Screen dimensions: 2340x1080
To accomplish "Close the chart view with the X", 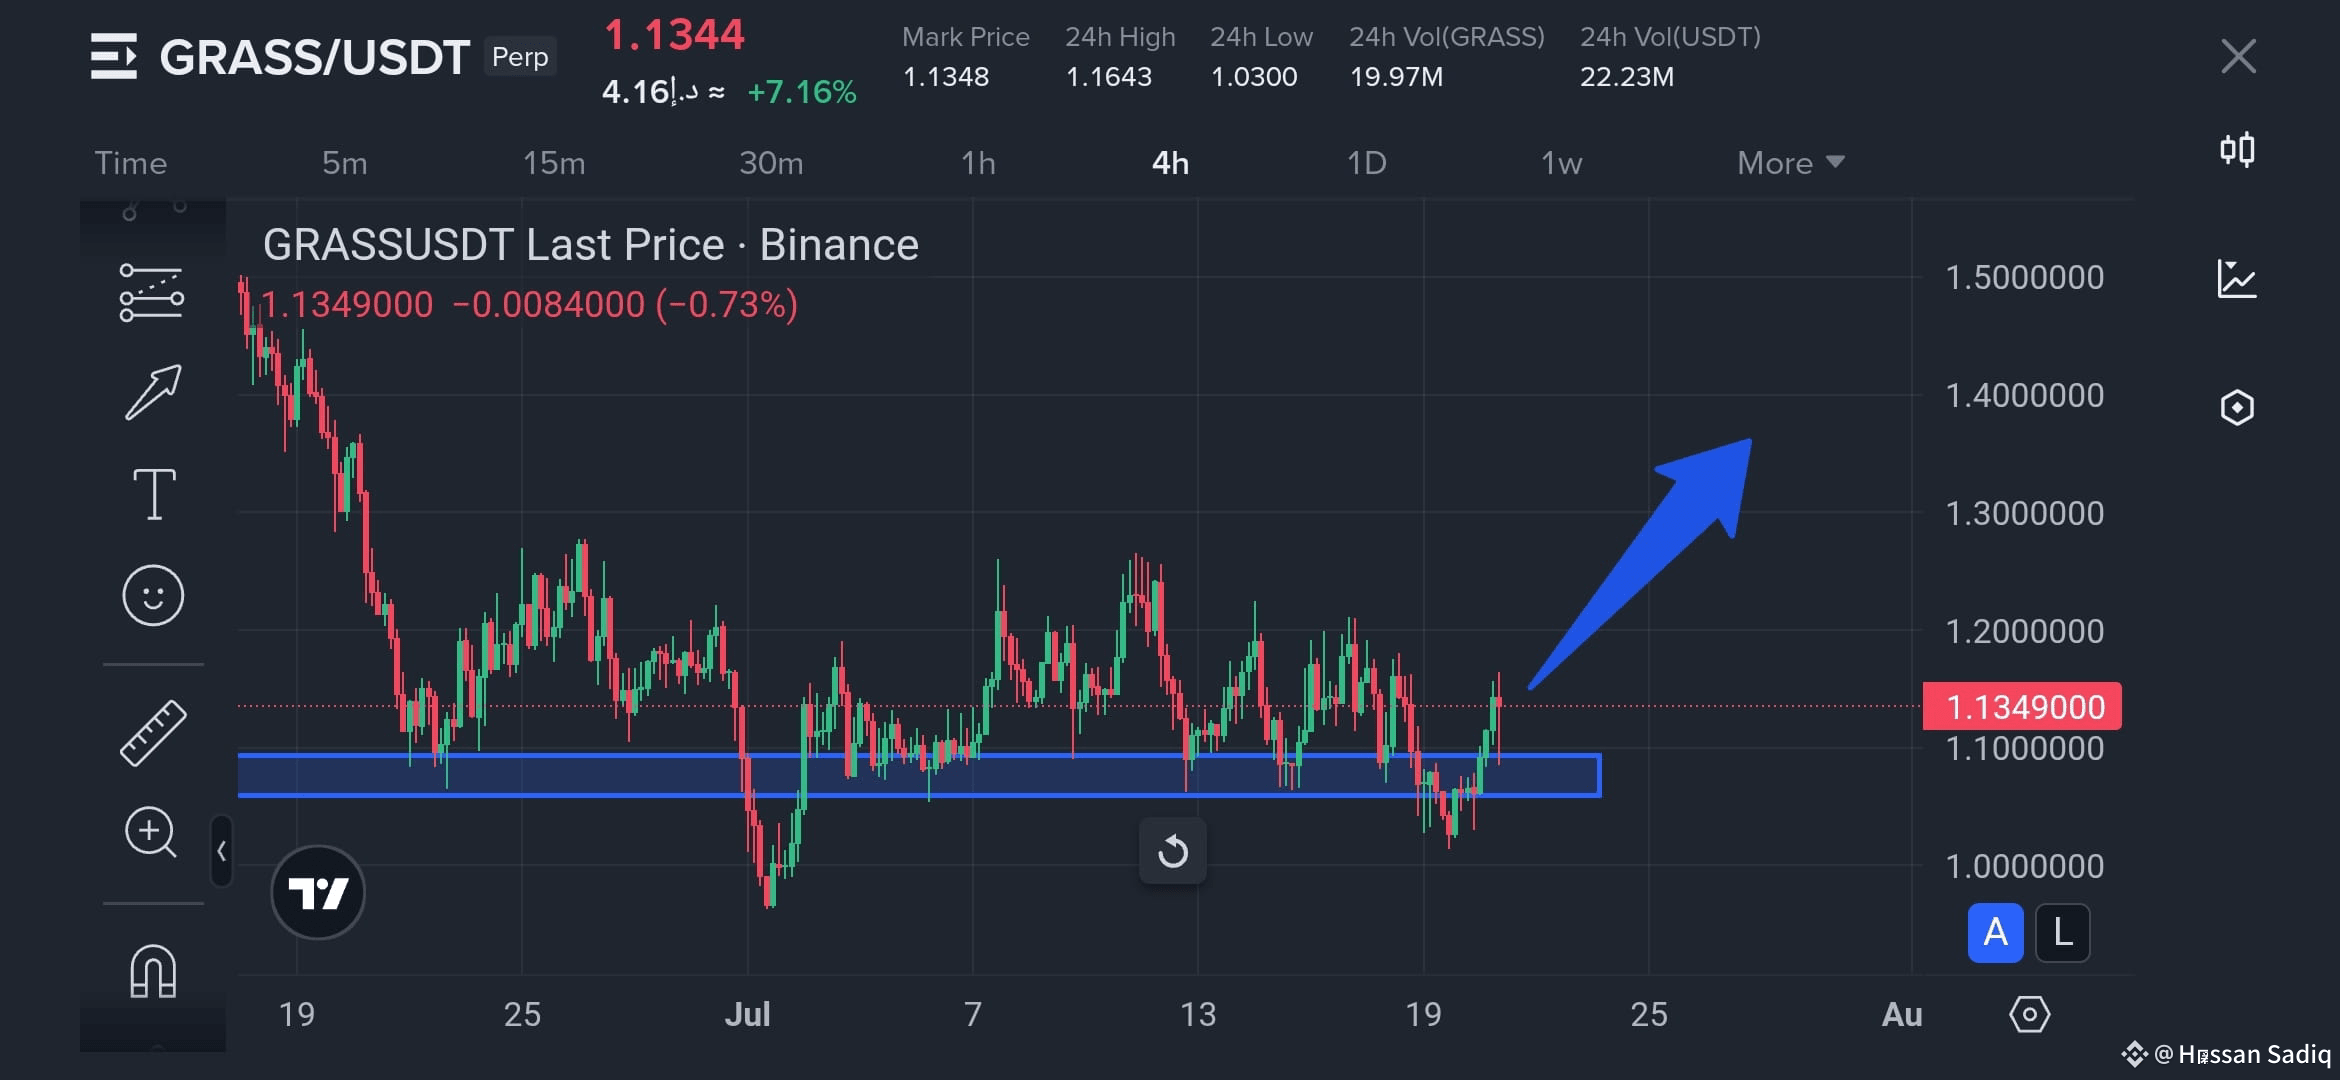I will (x=2238, y=56).
